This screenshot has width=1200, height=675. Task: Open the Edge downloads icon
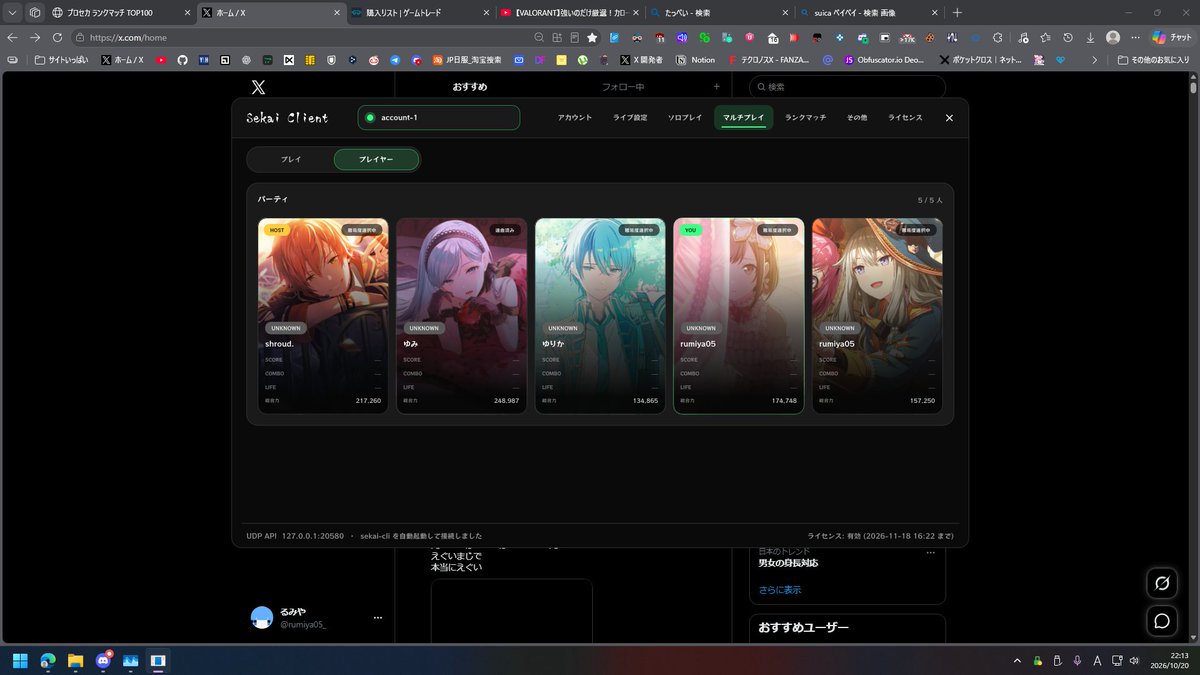pyautogui.click(x=1091, y=37)
